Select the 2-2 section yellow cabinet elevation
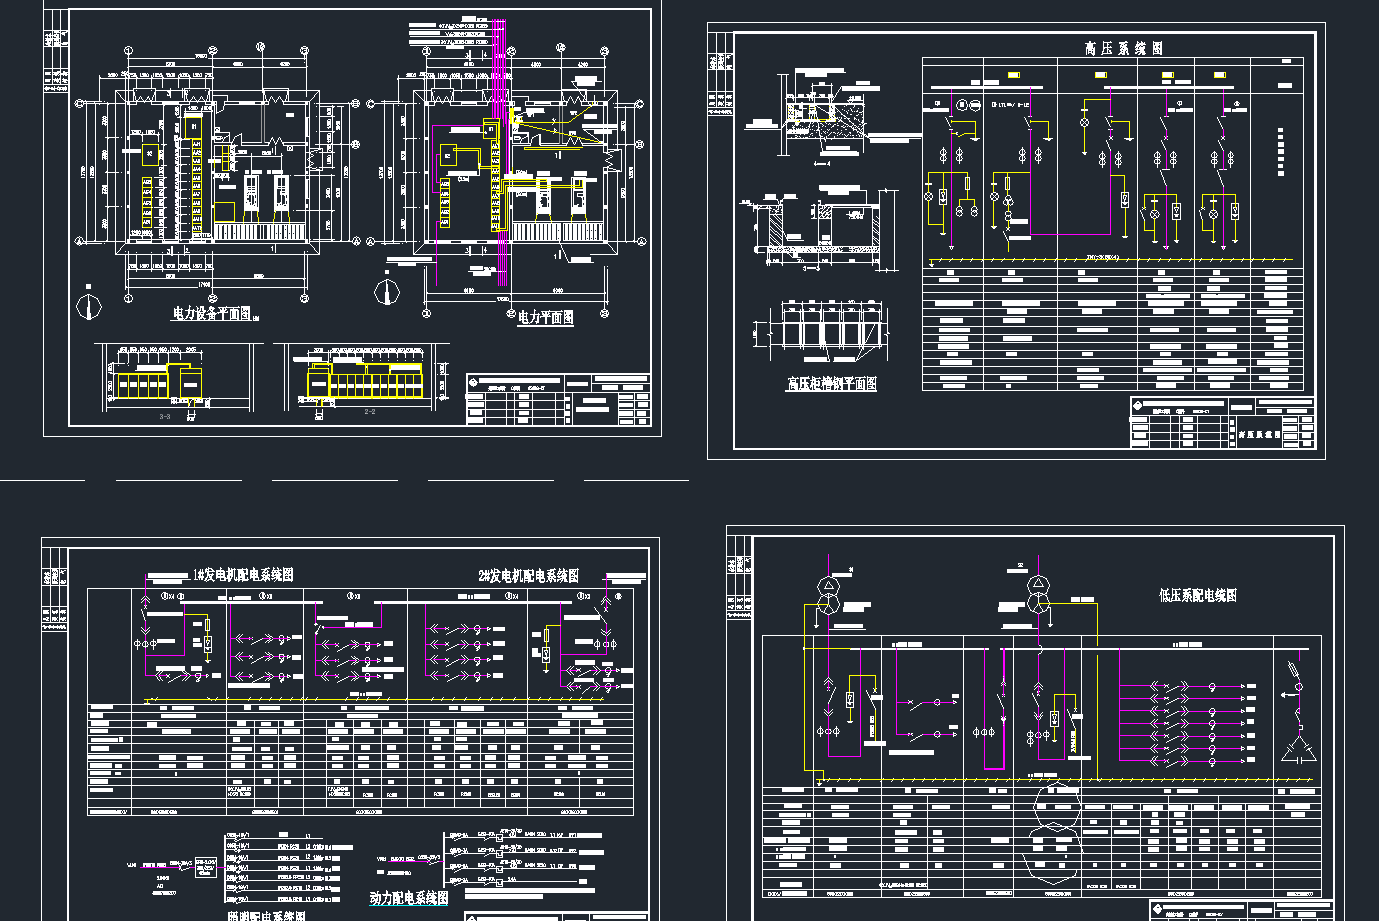The image size is (1379, 921). pyautogui.click(x=366, y=381)
